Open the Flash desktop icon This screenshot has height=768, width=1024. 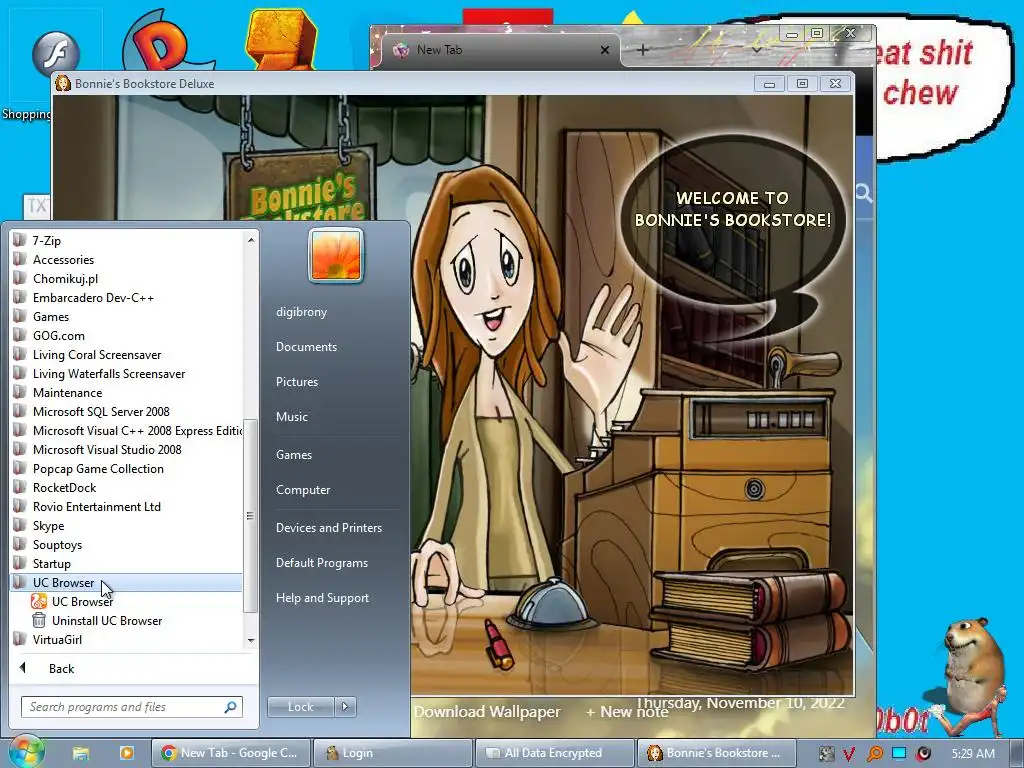point(56,54)
